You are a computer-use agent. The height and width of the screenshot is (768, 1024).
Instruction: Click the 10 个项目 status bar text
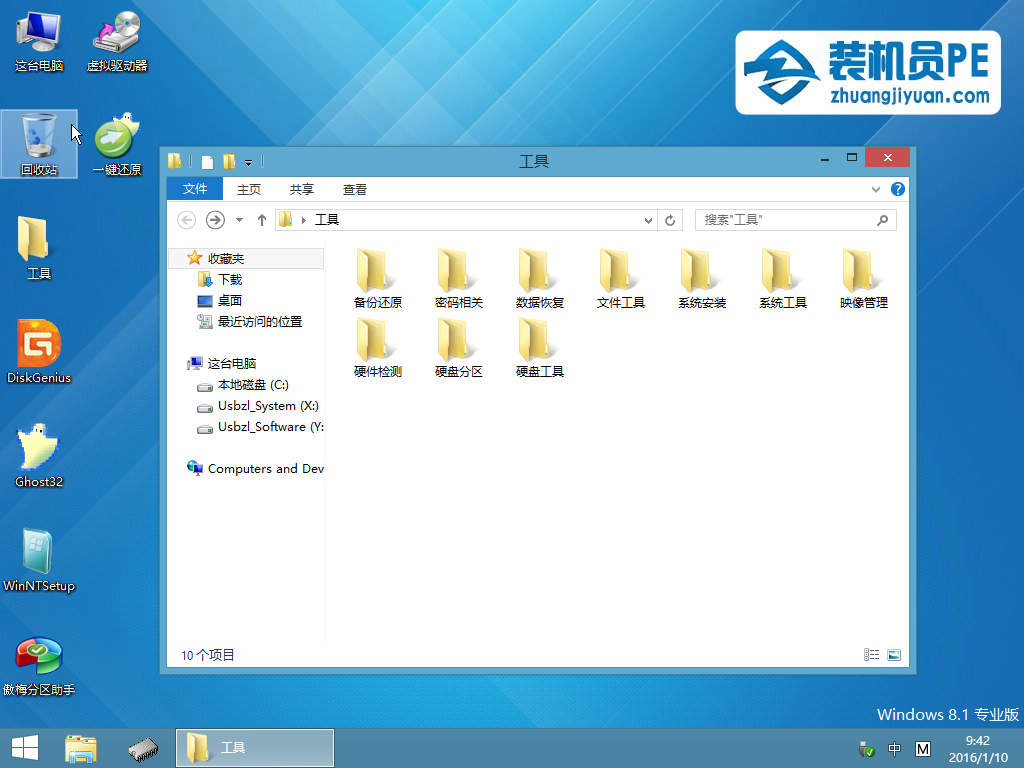click(x=208, y=655)
